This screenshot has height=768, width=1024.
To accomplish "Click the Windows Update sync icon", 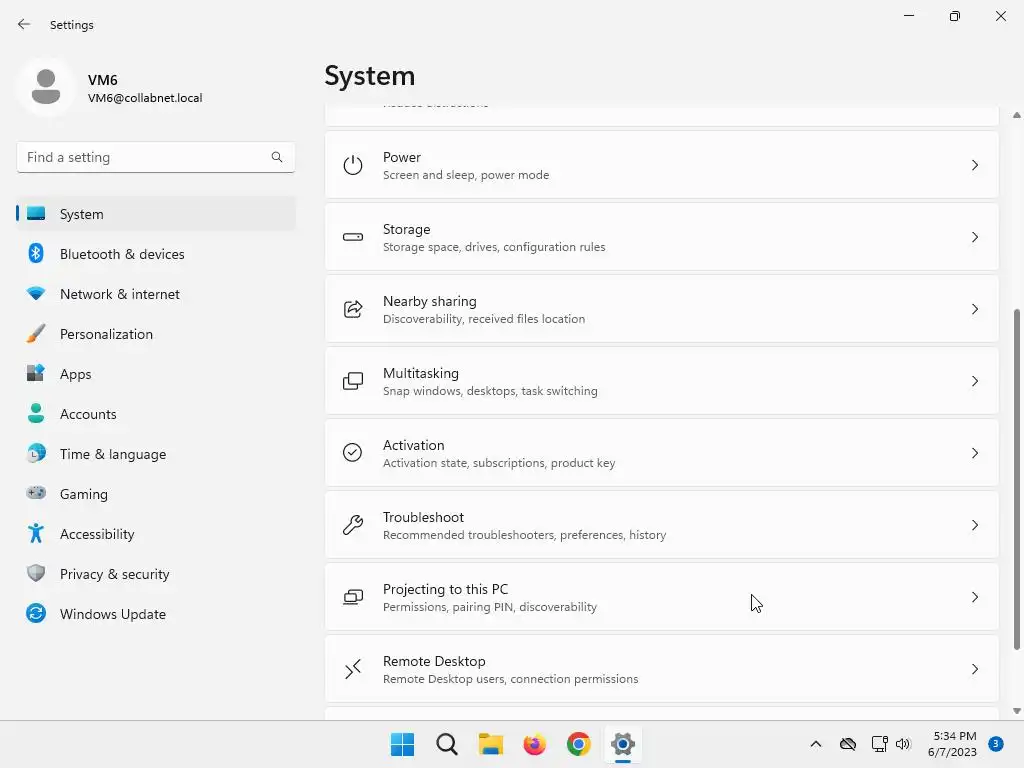I will click(36, 613).
